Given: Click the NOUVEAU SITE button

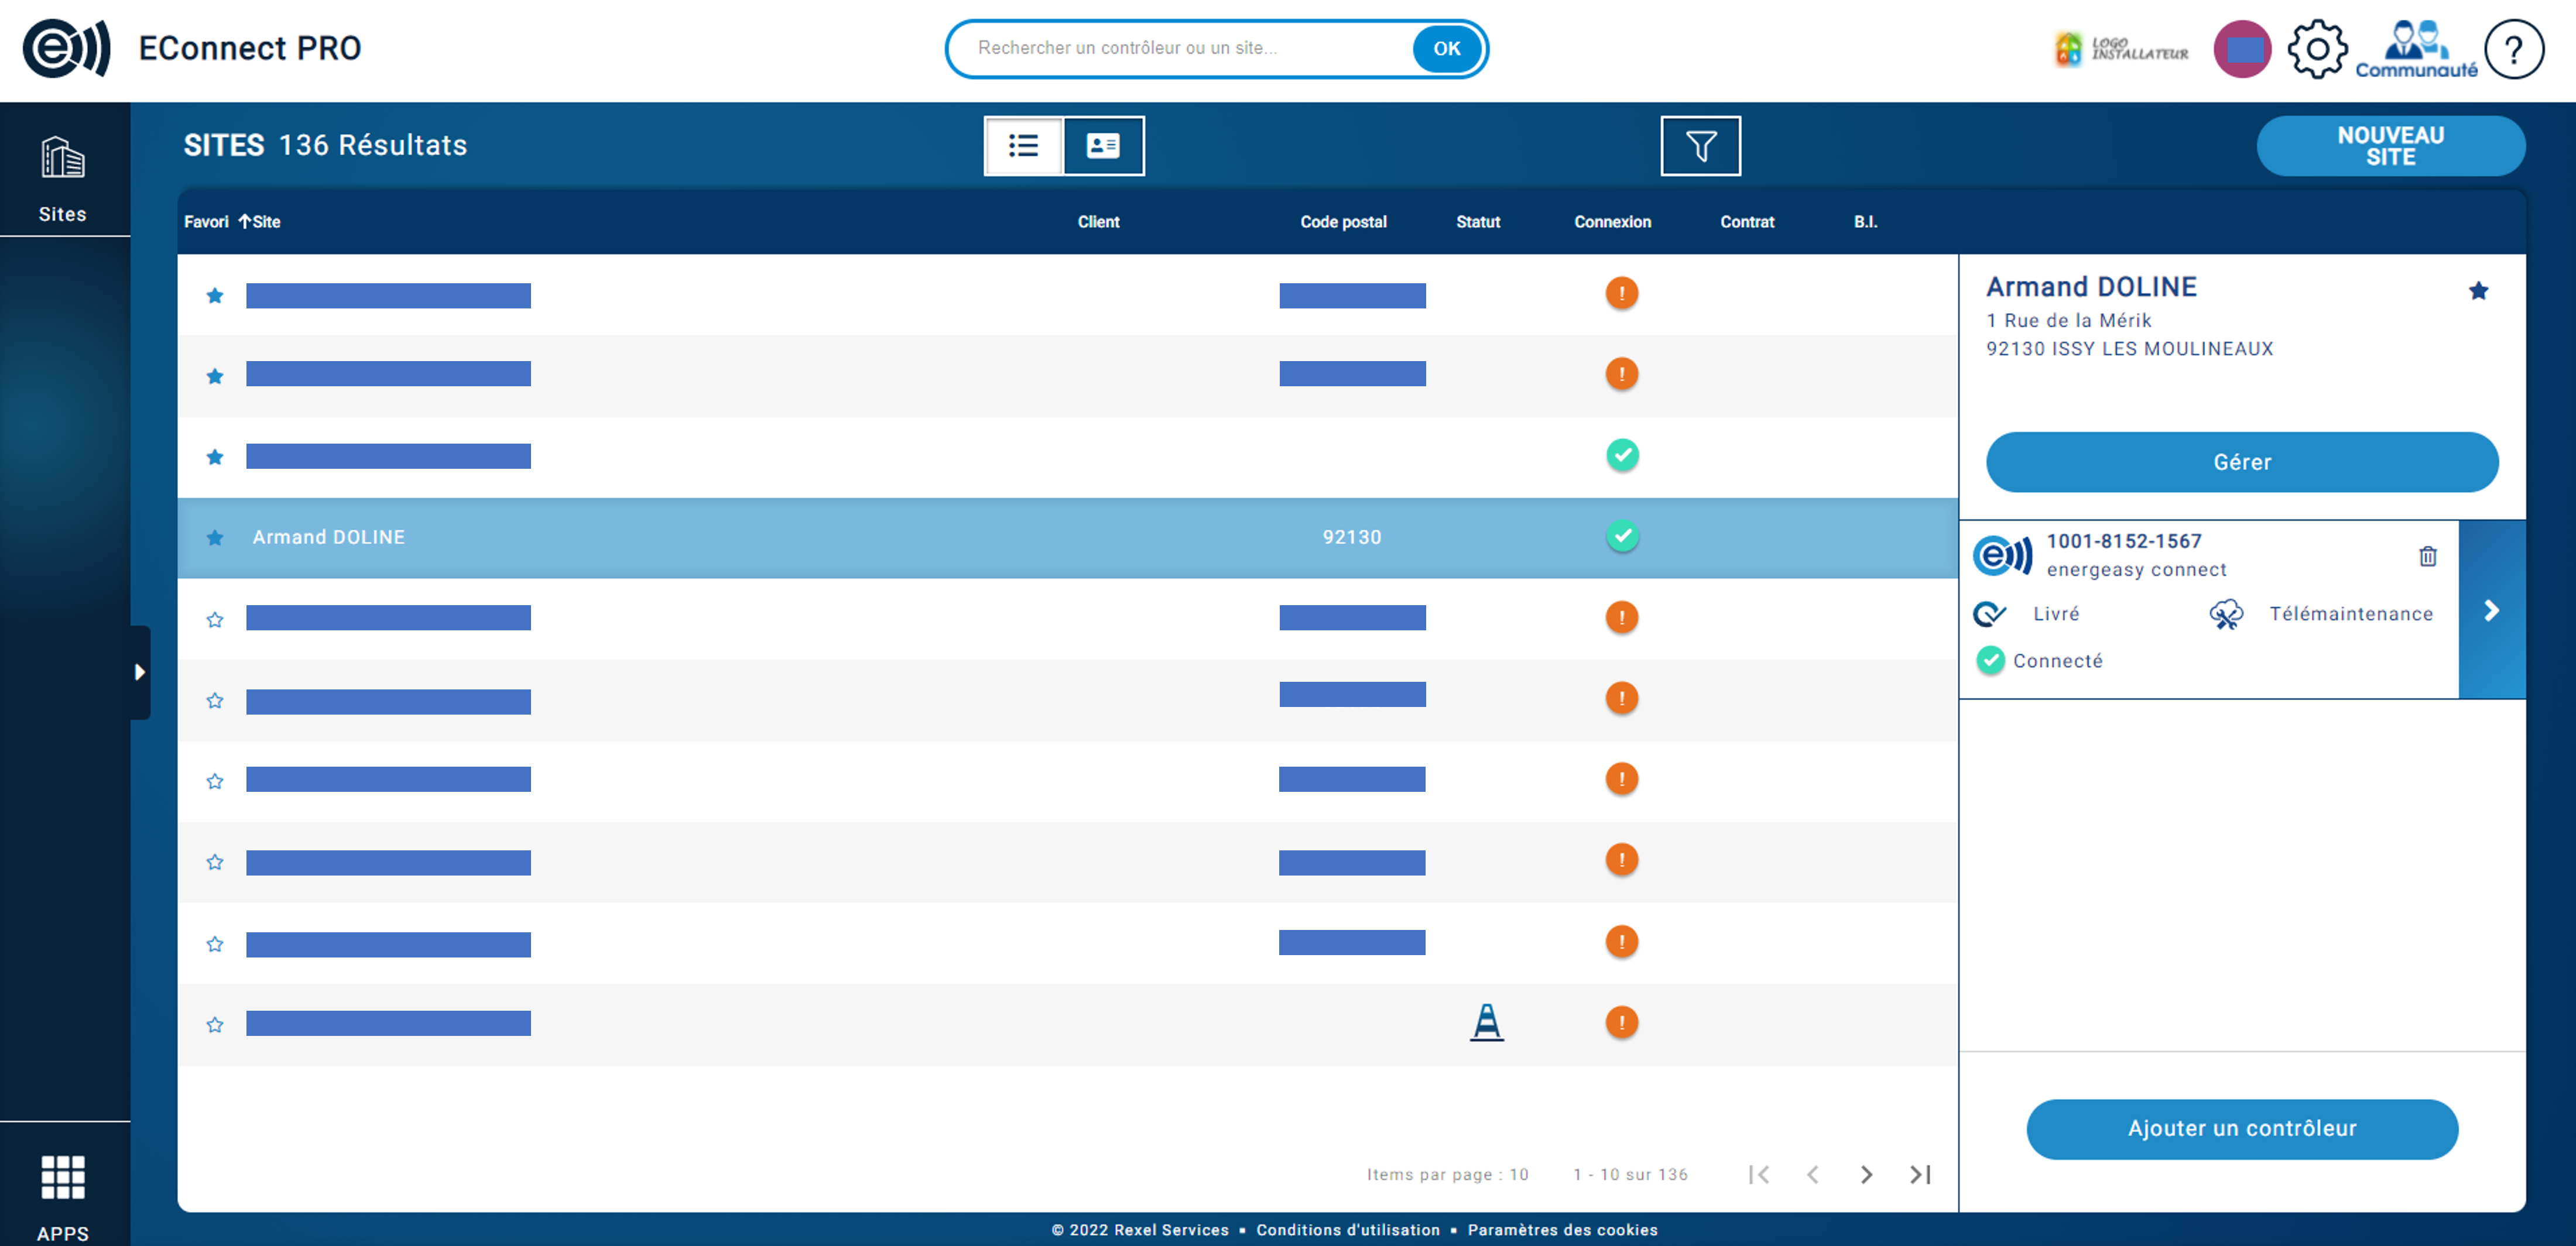Looking at the screenshot, I should tap(2391, 146).
